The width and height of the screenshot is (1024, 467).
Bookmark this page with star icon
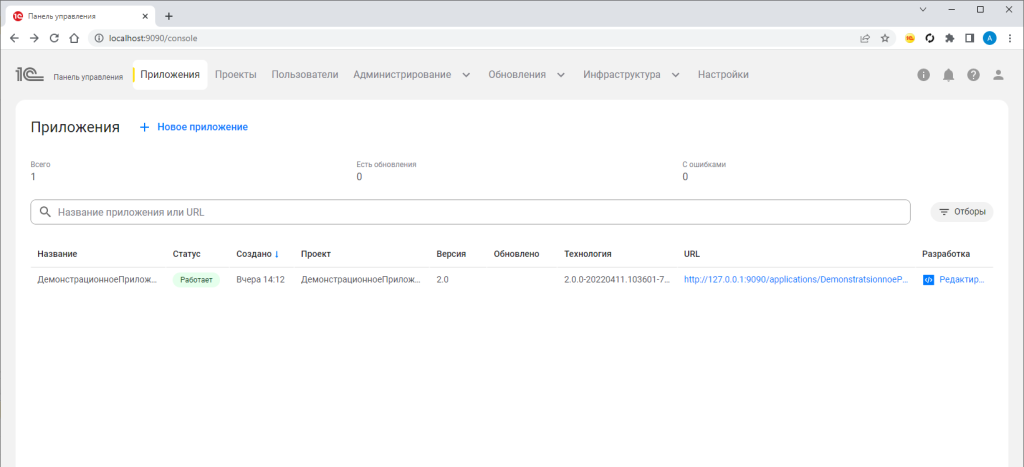pyautogui.click(x=885, y=38)
